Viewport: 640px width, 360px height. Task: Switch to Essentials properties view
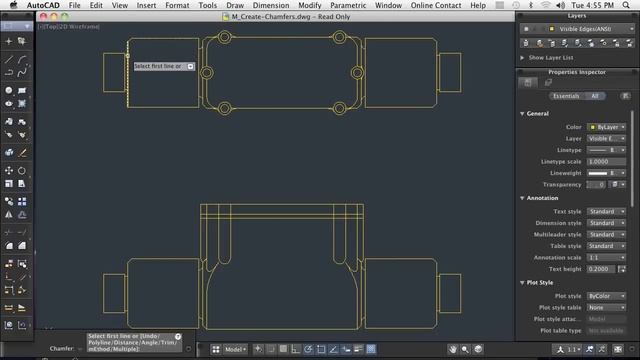[x=566, y=96]
